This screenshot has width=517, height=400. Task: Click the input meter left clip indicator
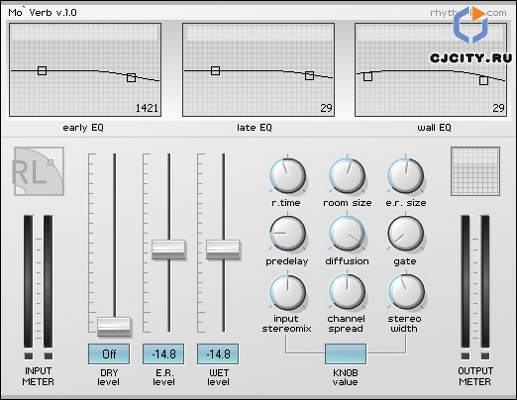pos(29,356)
